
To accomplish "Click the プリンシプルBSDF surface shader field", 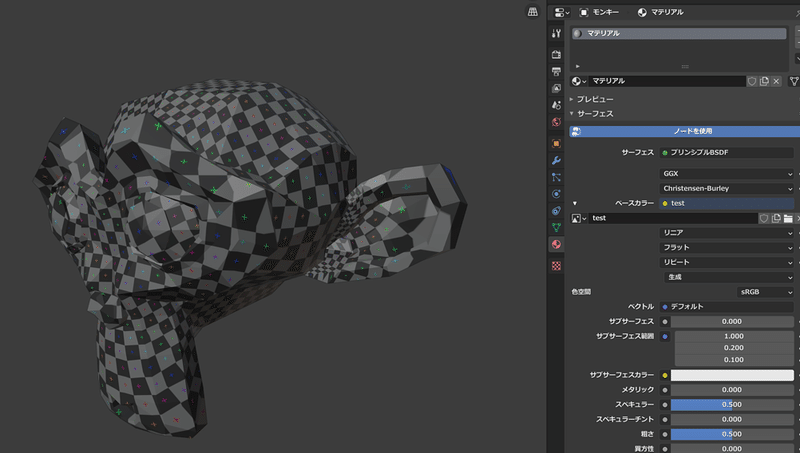I will (727, 153).
